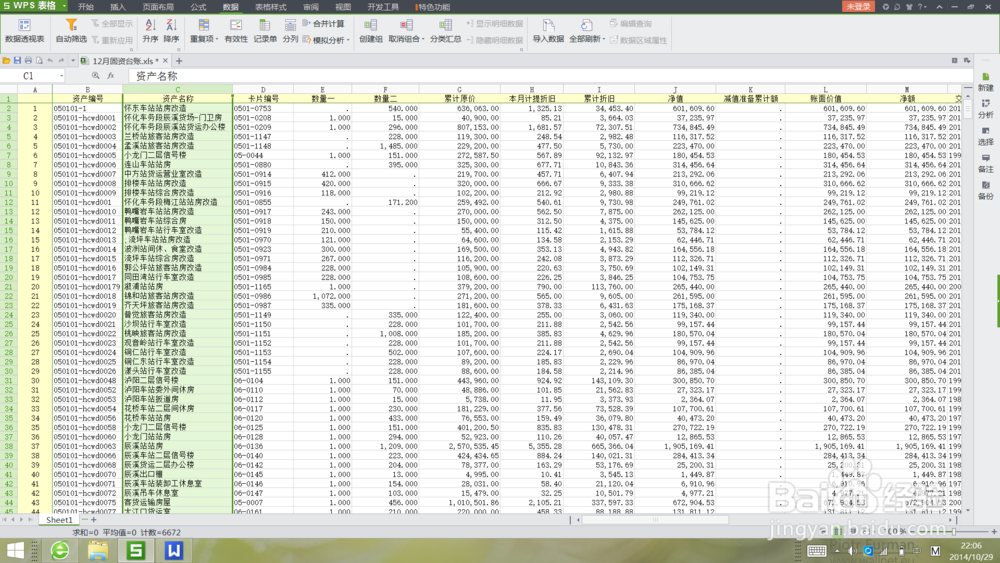This screenshot has height=563, width=1000.
Task: Click 分类汇总 subtotal
Action: tap(445, 31)
